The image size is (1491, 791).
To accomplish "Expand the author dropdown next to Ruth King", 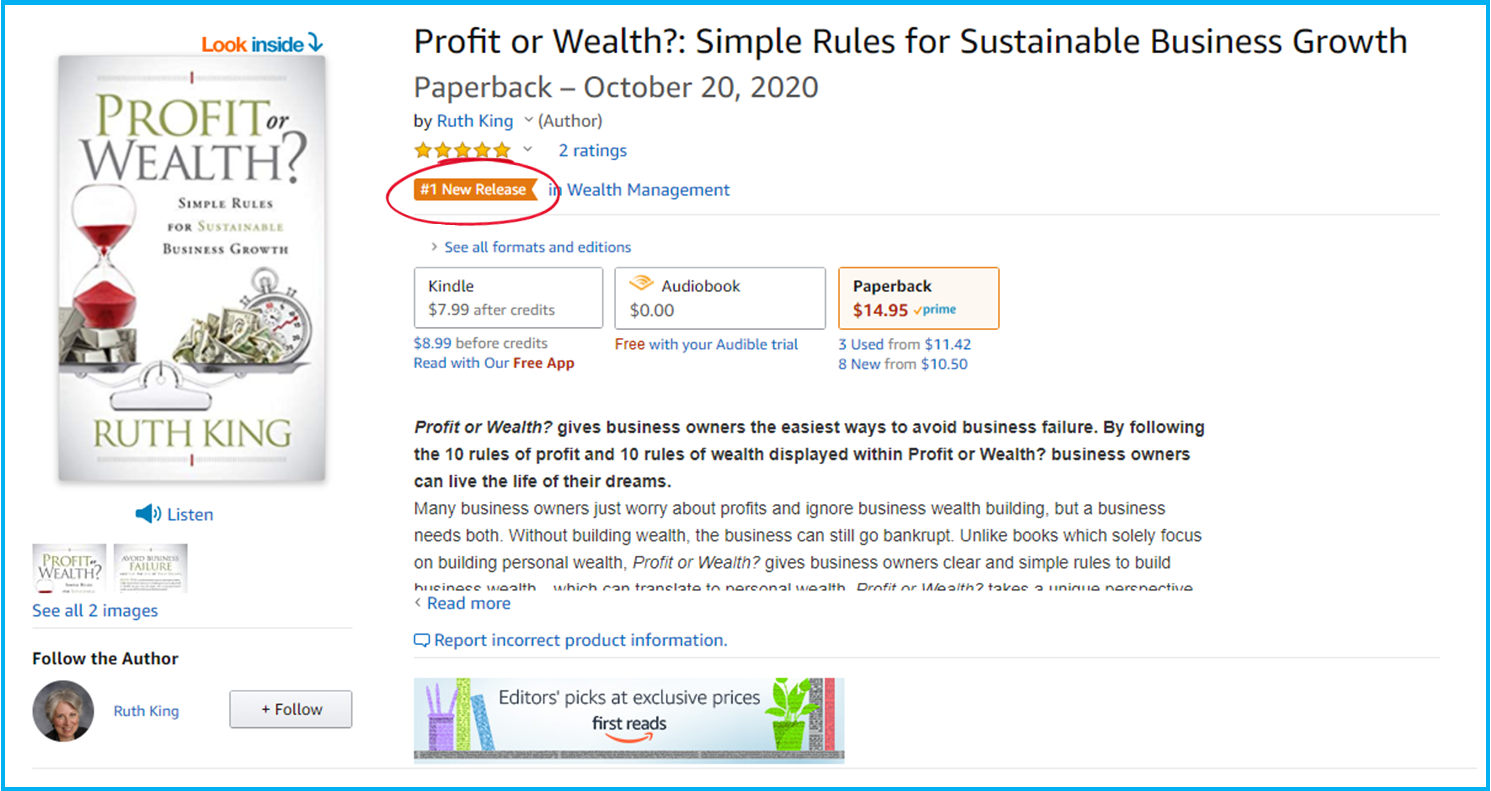I will (529, 121).
